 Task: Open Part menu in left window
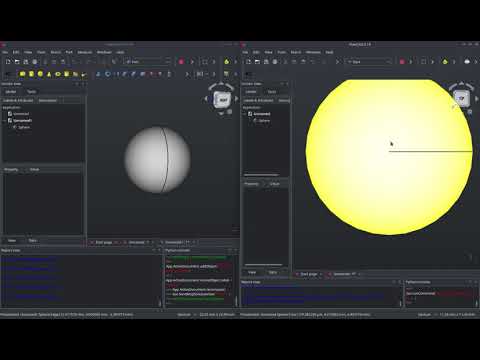69,52
